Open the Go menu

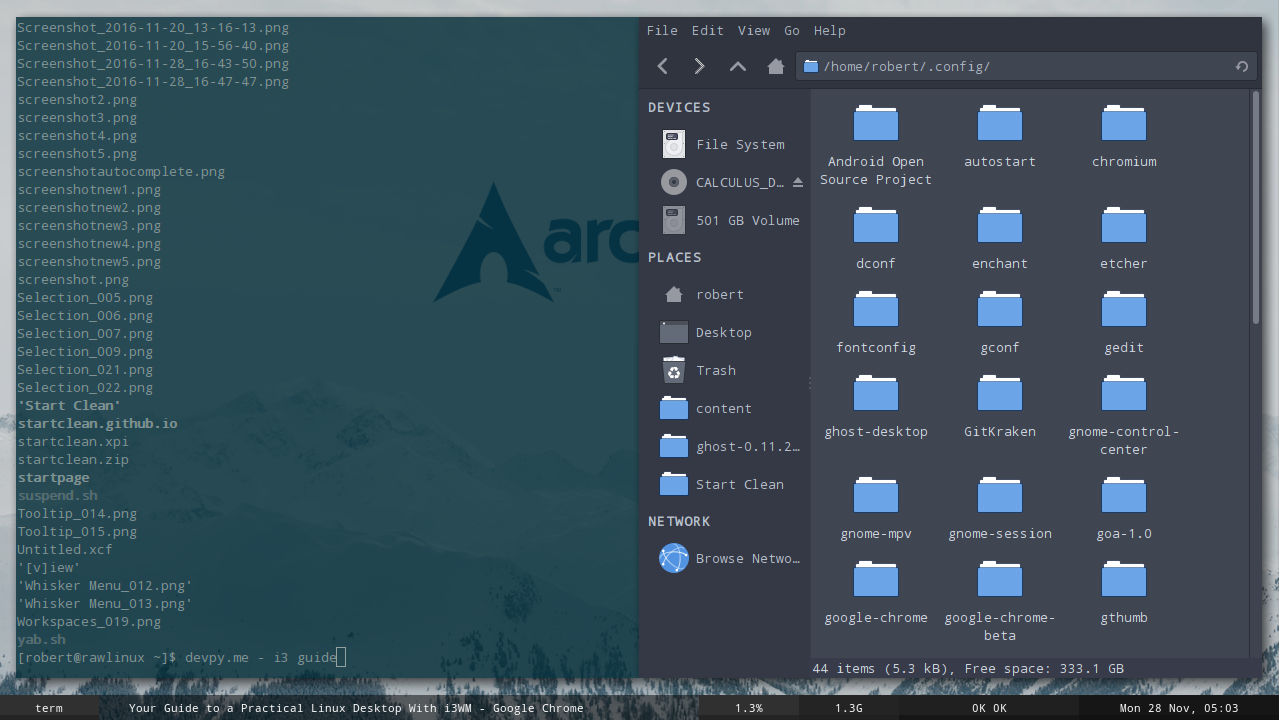tap(792, 30)
